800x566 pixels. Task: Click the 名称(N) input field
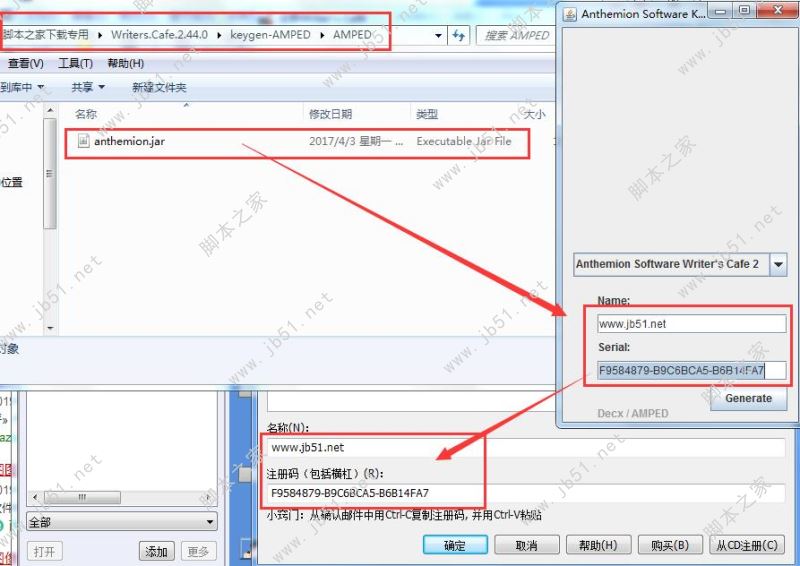[x=526, y=448]
